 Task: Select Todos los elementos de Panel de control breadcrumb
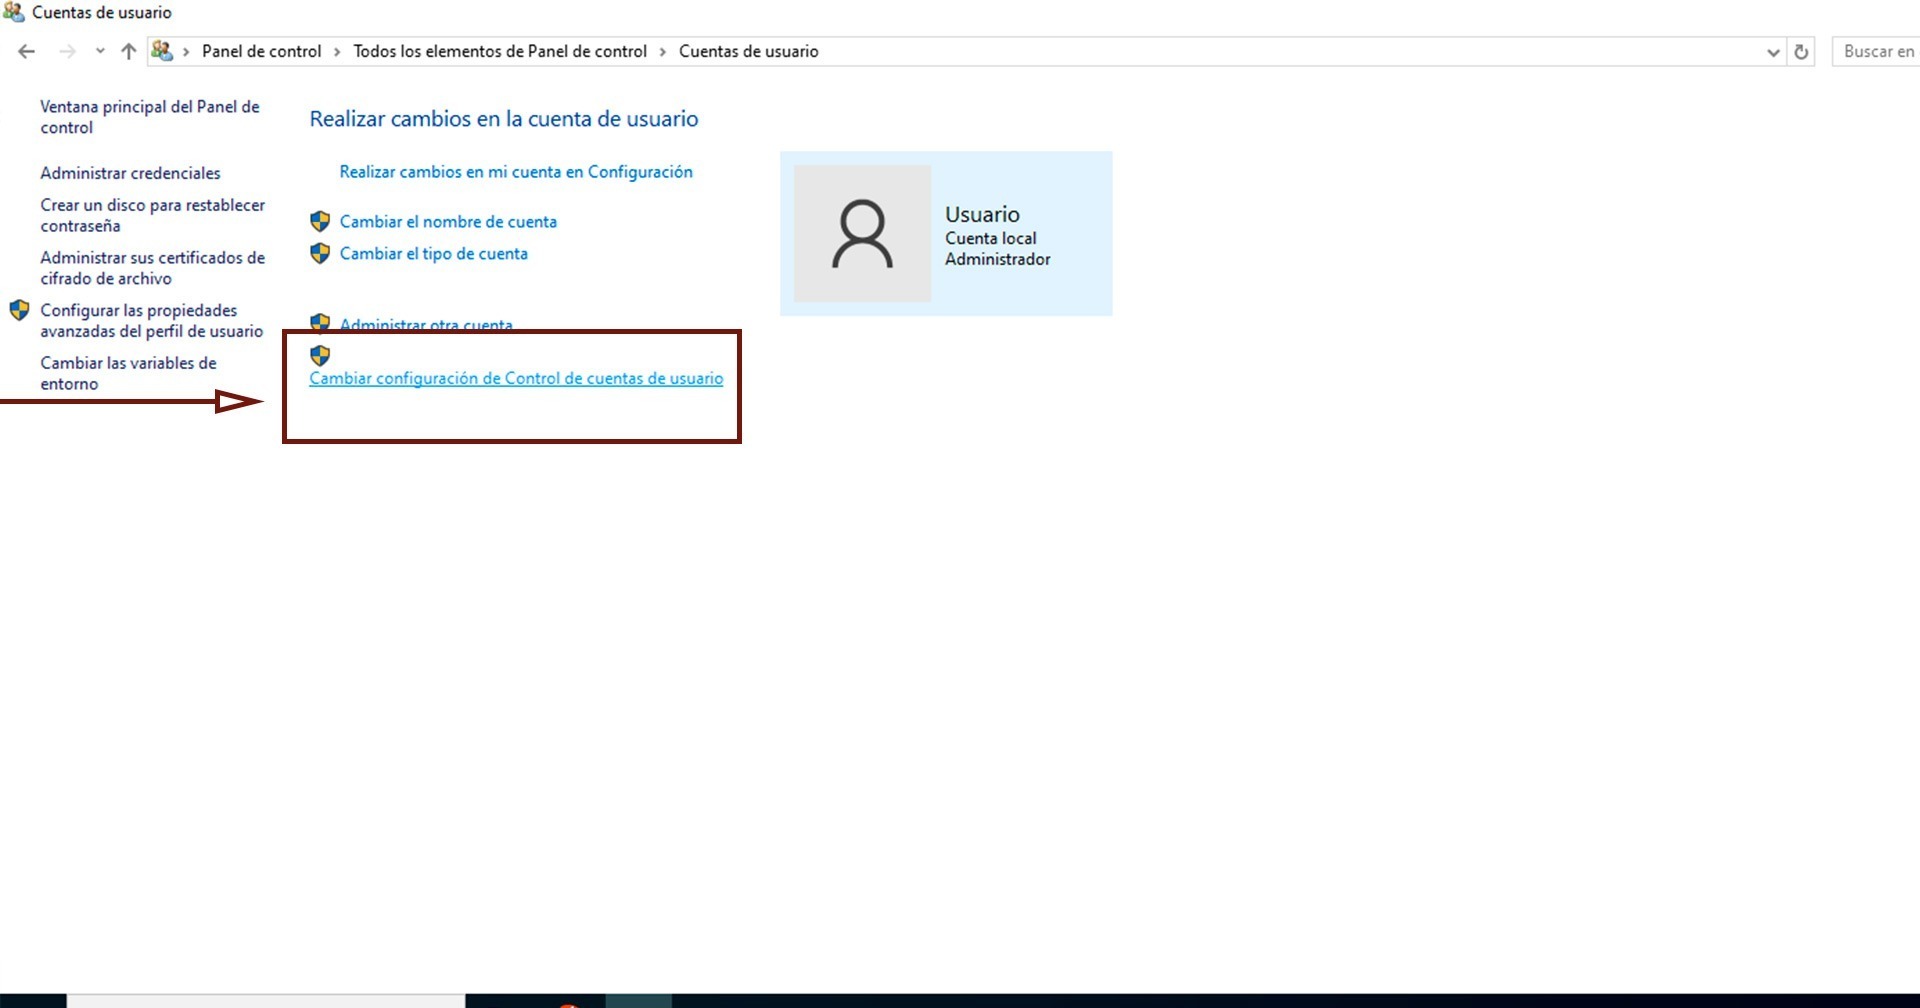tap(500, 52)
